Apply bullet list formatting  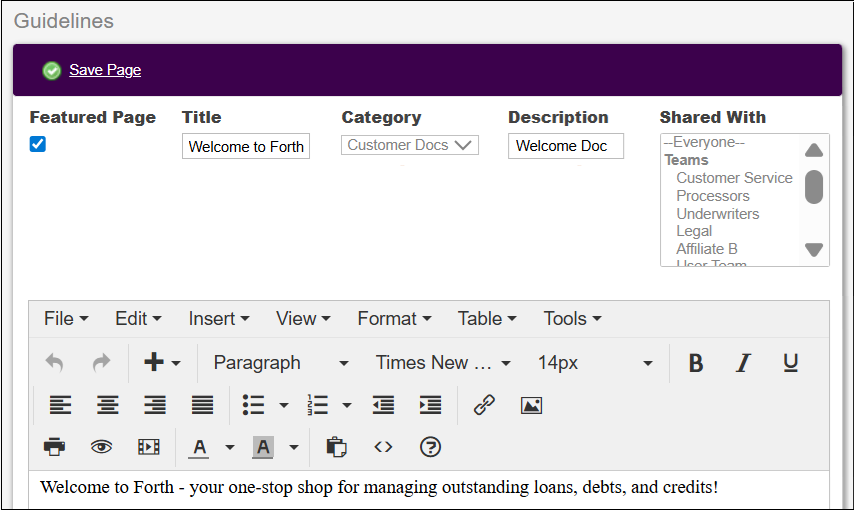253,405
